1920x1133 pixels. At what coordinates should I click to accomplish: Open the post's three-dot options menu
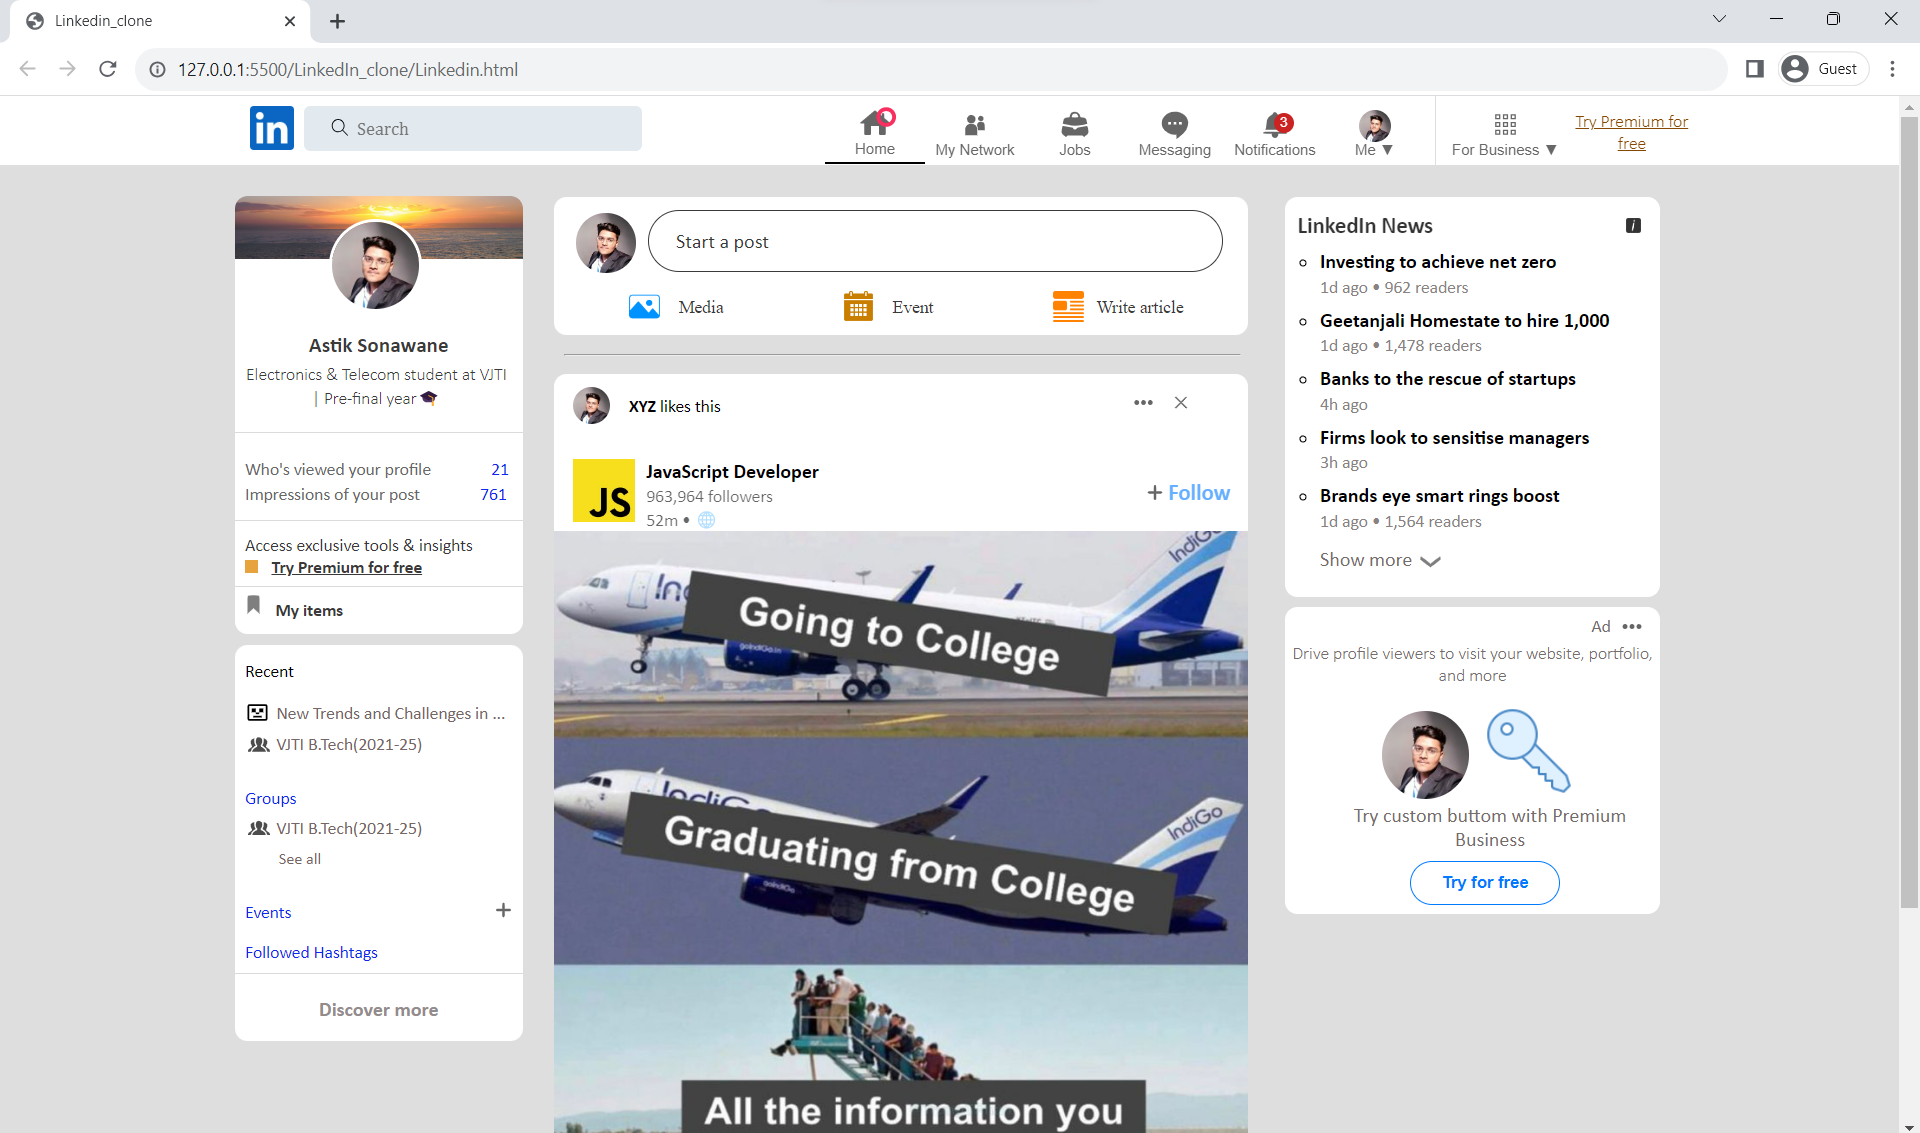(x=1143, y=403)
